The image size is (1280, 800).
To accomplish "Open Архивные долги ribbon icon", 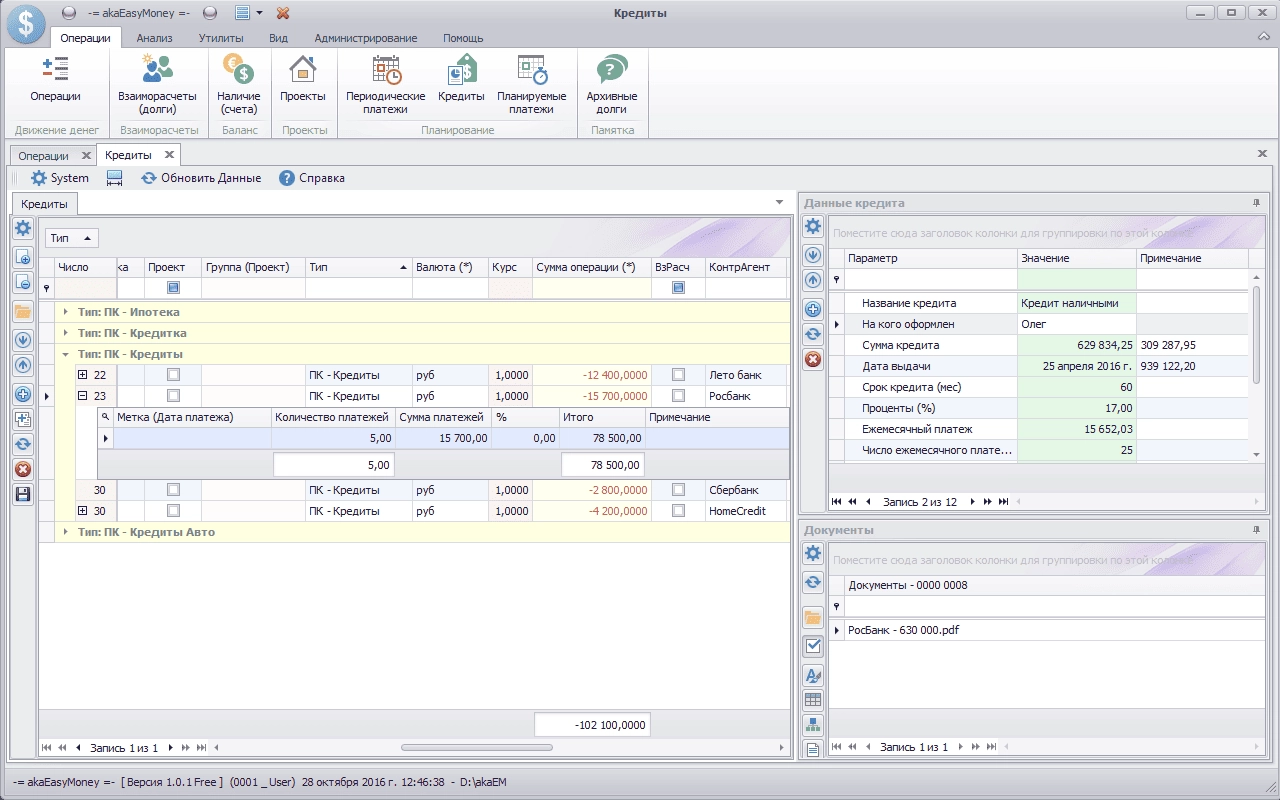I will [612, 85].
